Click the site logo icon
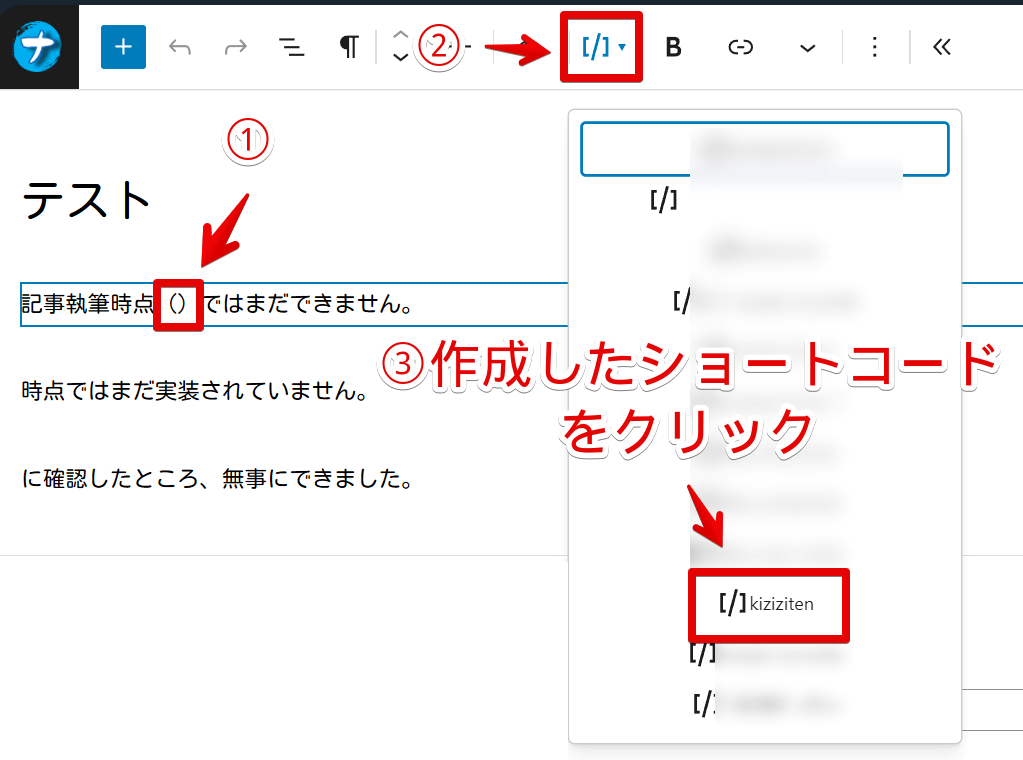Screen dimensions: 1023x760 coord(38,46)
